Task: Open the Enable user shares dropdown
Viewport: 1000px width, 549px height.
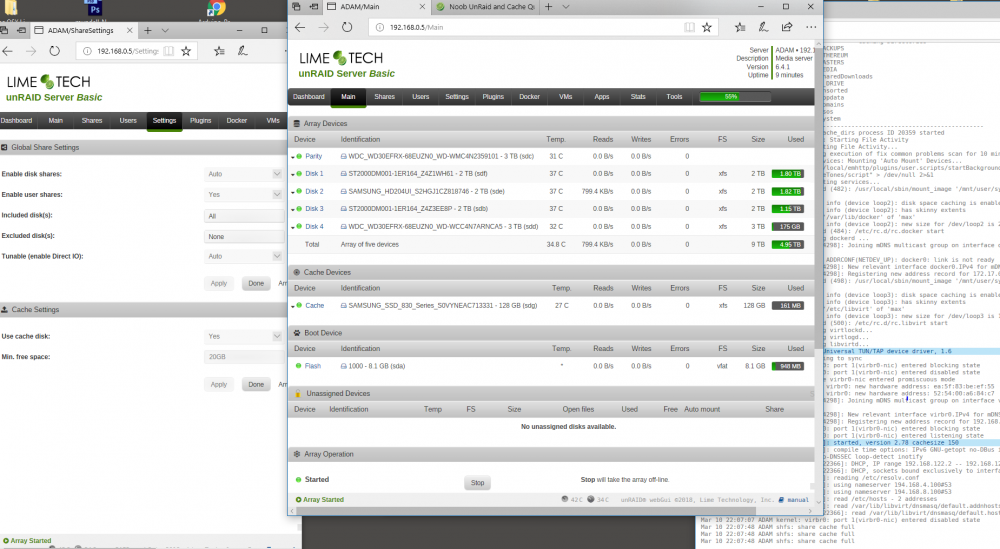Action: pyautogui.click(x=244, y=194)
